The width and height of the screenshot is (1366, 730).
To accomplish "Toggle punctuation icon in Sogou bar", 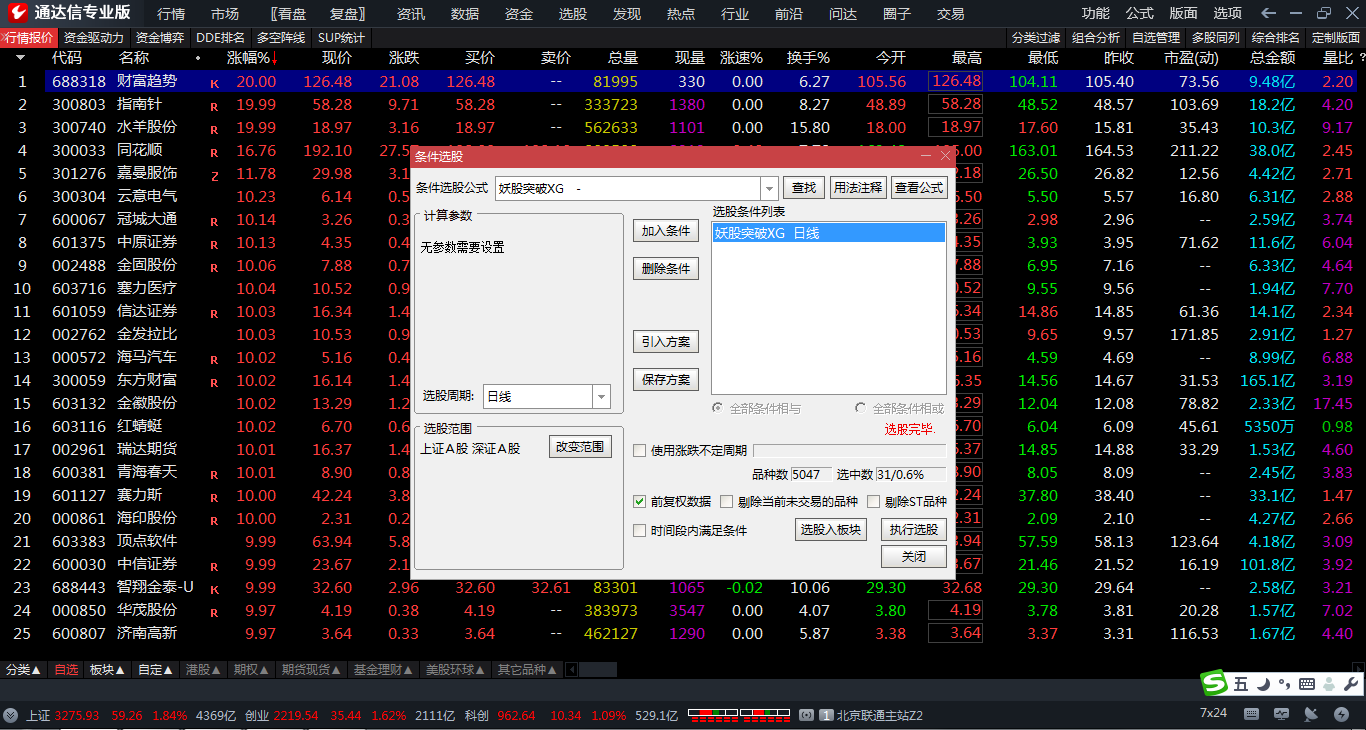I will click(1284, 684).
